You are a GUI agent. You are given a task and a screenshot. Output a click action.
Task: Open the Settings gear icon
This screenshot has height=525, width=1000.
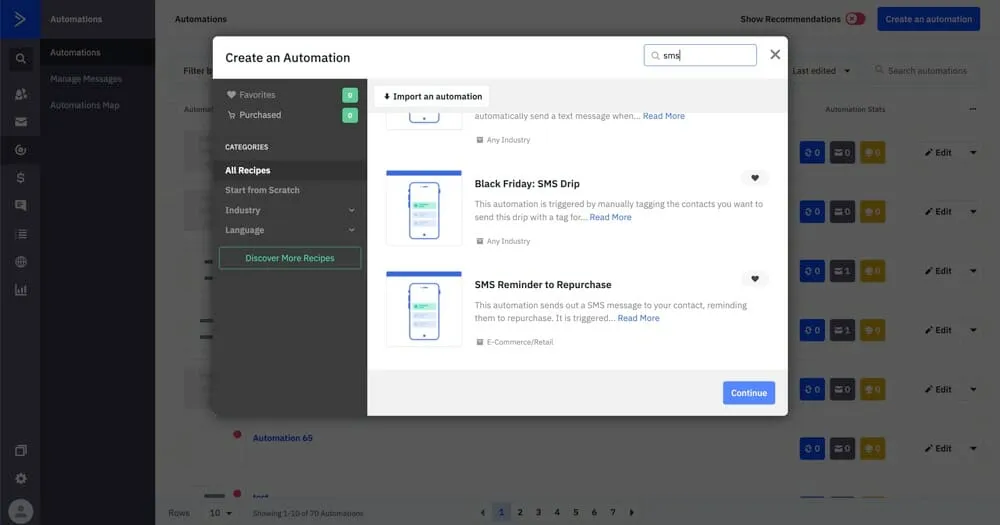coord(20,479)
